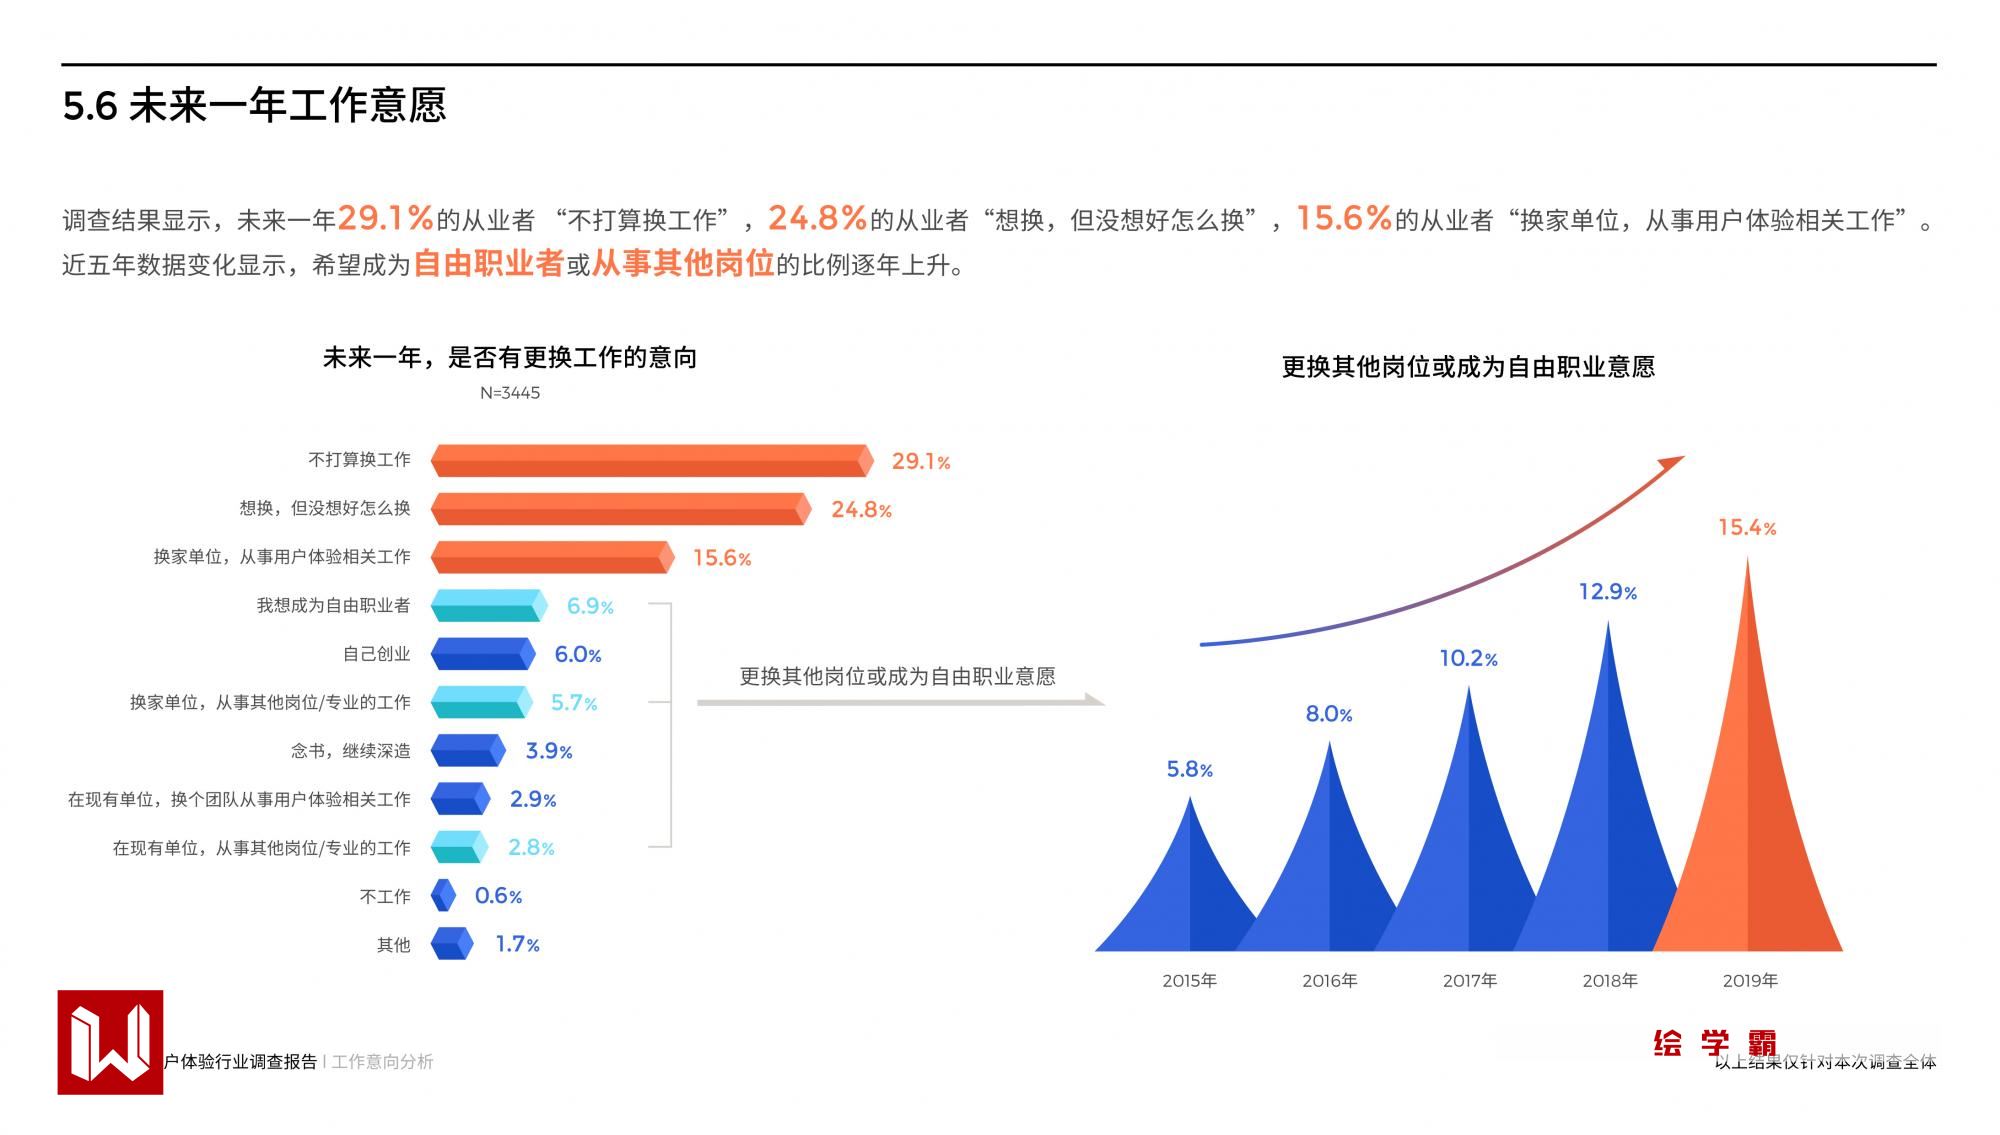This screenshot has height=1135, width=2000.
Task: Select the 不打算换工作 orange bar
Action: 652,461
